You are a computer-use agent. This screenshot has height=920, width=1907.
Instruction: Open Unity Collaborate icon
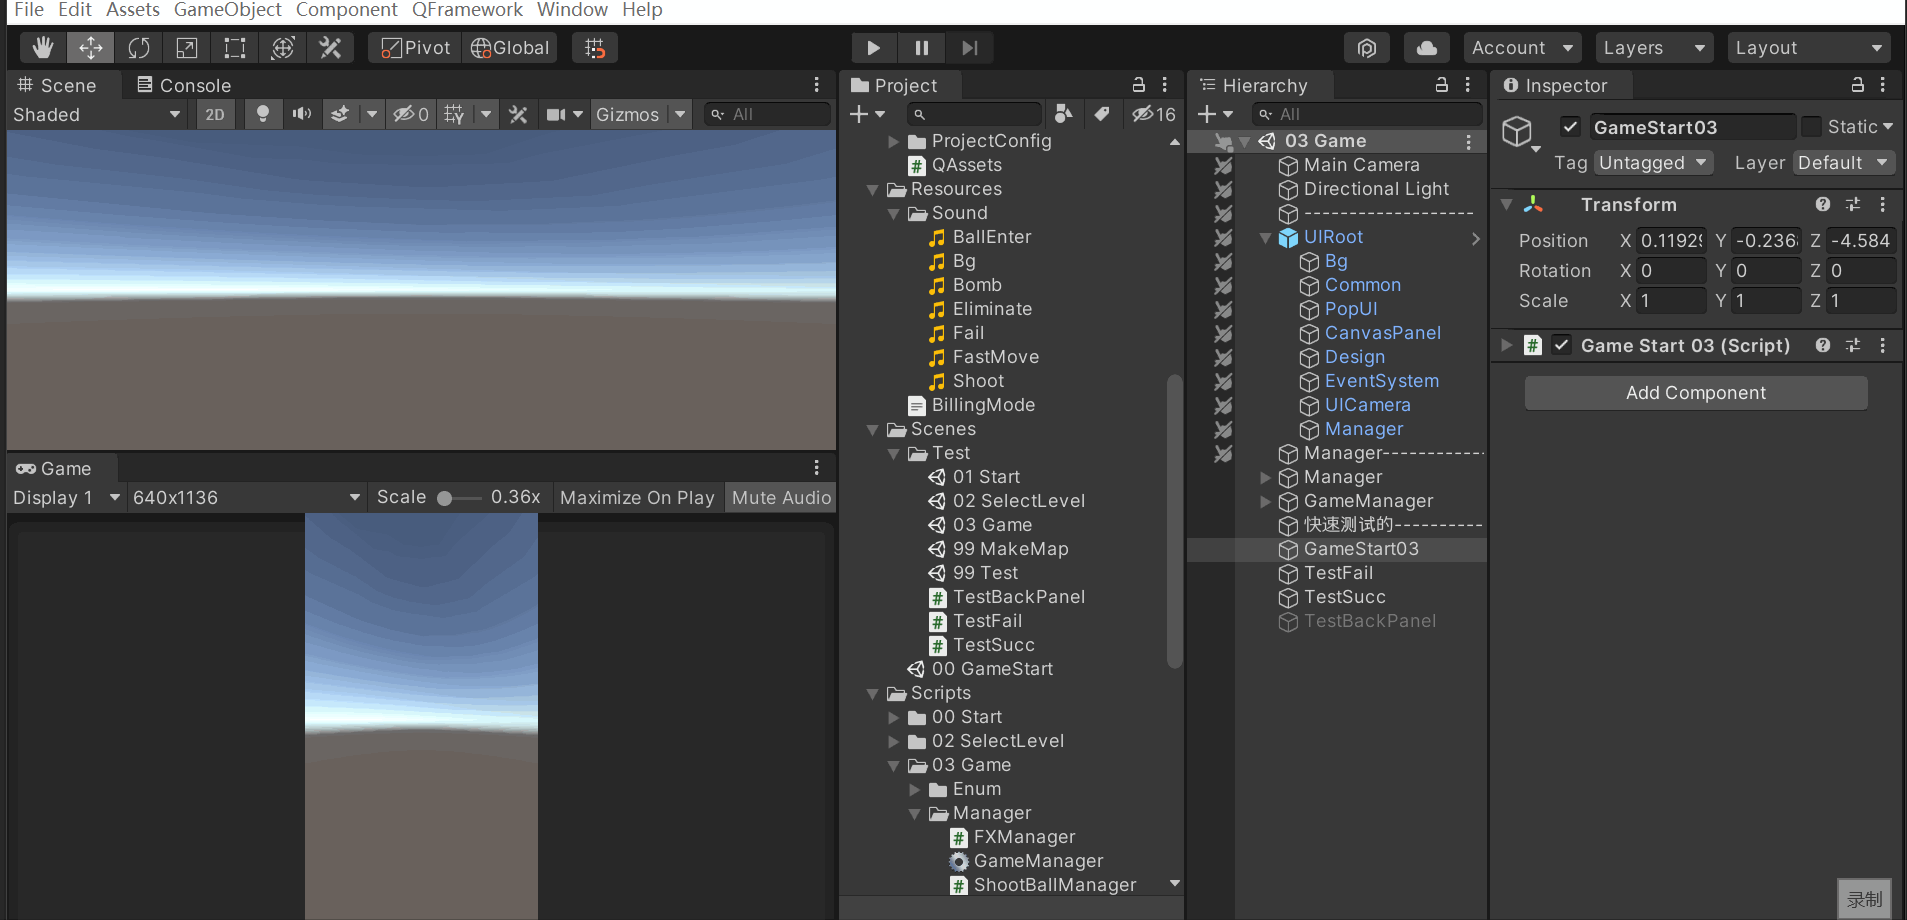click(1367, 48)
